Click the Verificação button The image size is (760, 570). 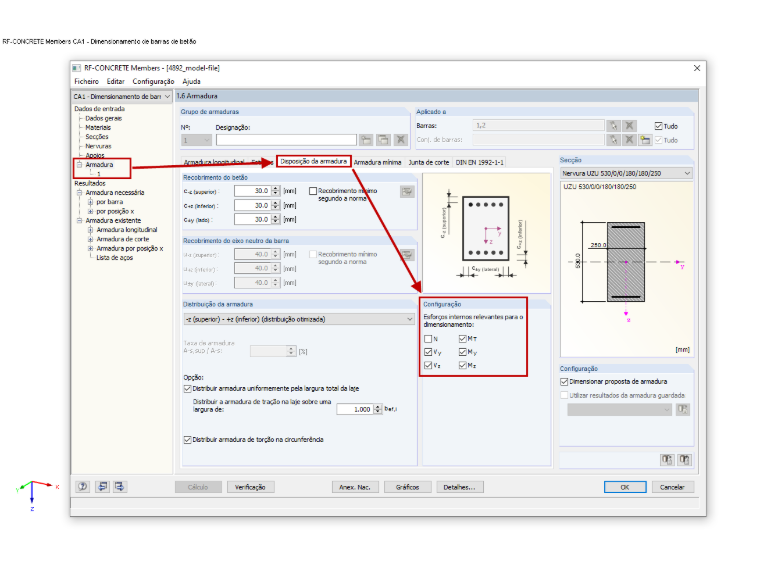[250, 487]
